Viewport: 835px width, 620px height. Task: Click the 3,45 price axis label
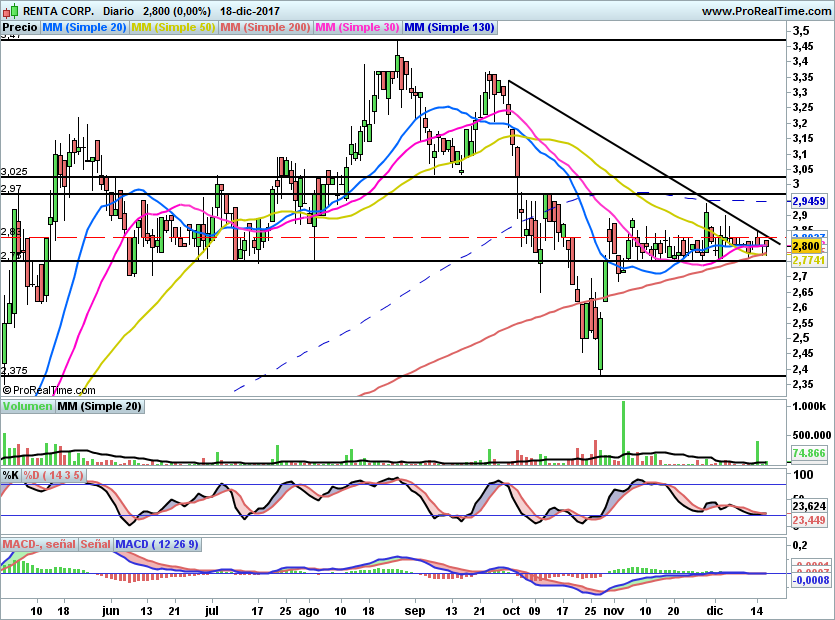pyautogui.click(x=803, y=46)
